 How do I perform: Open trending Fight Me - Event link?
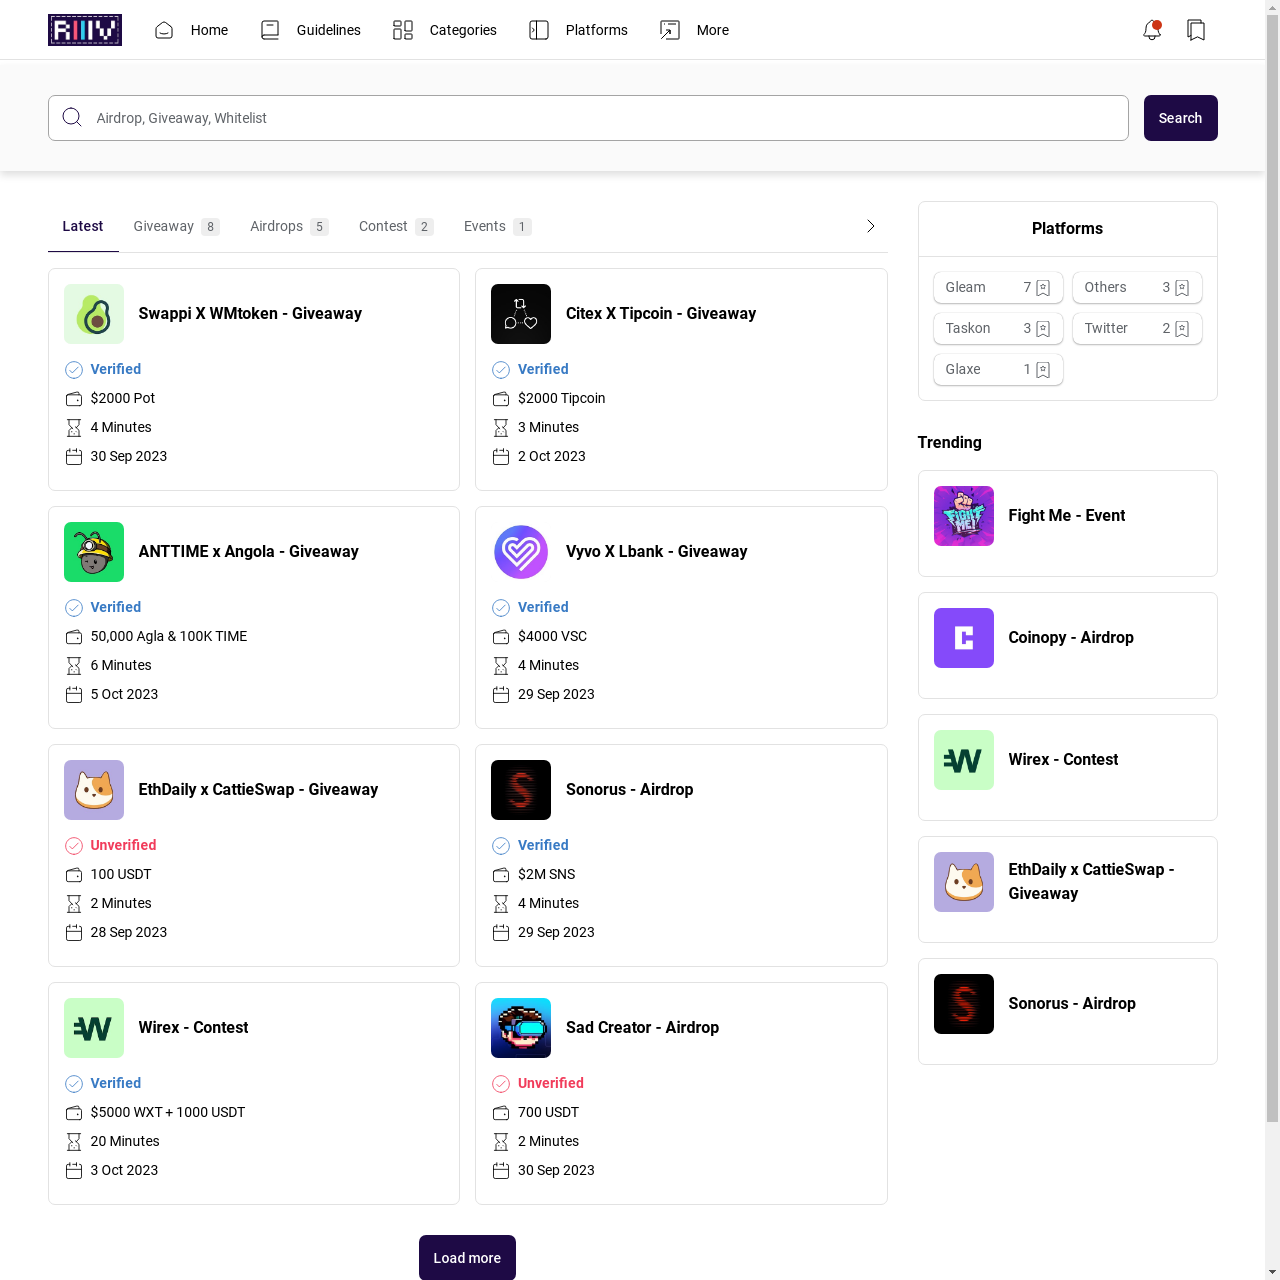1067,516
